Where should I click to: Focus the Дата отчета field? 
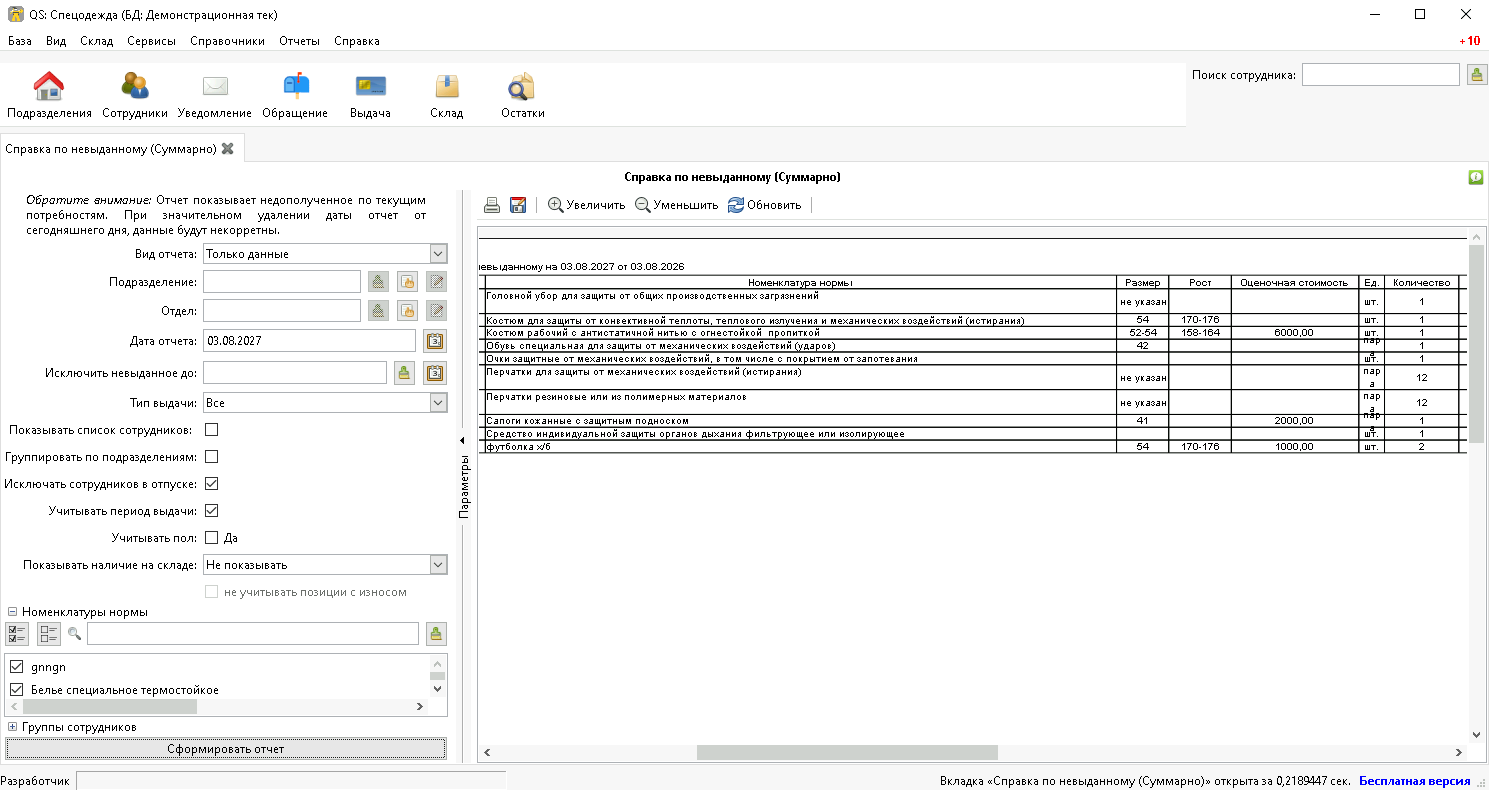(x=309, y=341)
